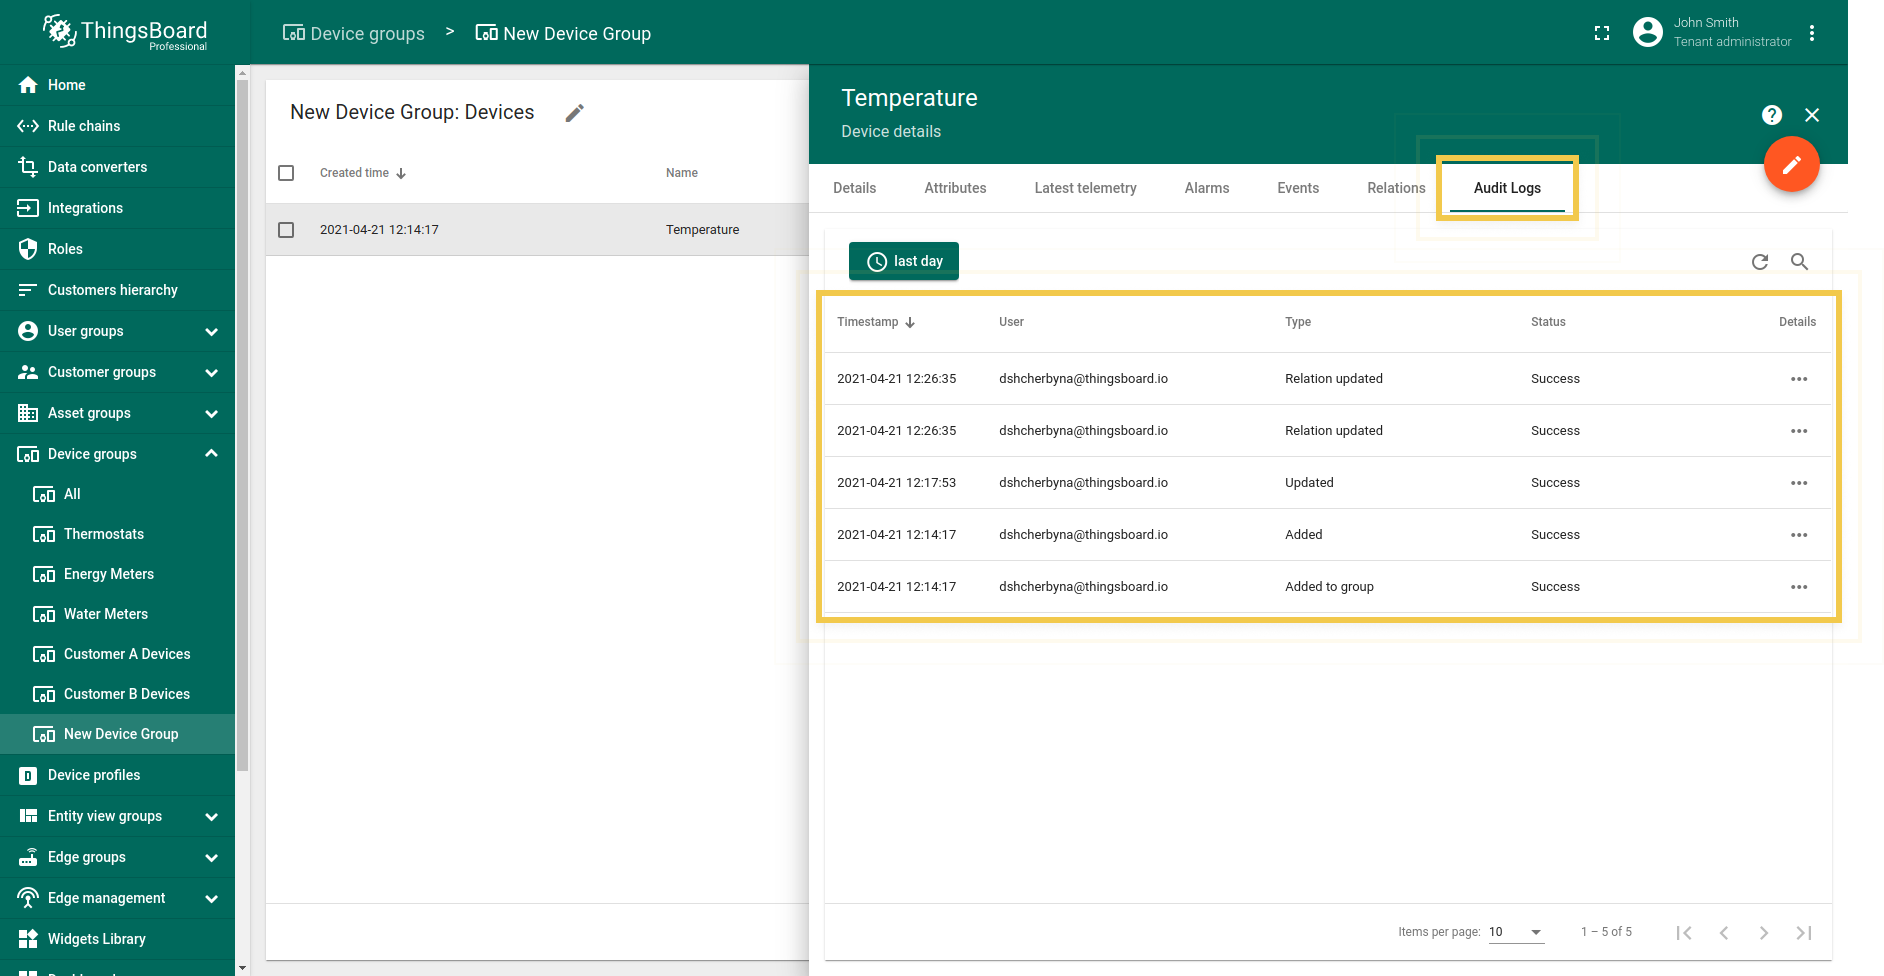
Task: Rename the device group via pencil icon
Action: (x=574, y=112)
